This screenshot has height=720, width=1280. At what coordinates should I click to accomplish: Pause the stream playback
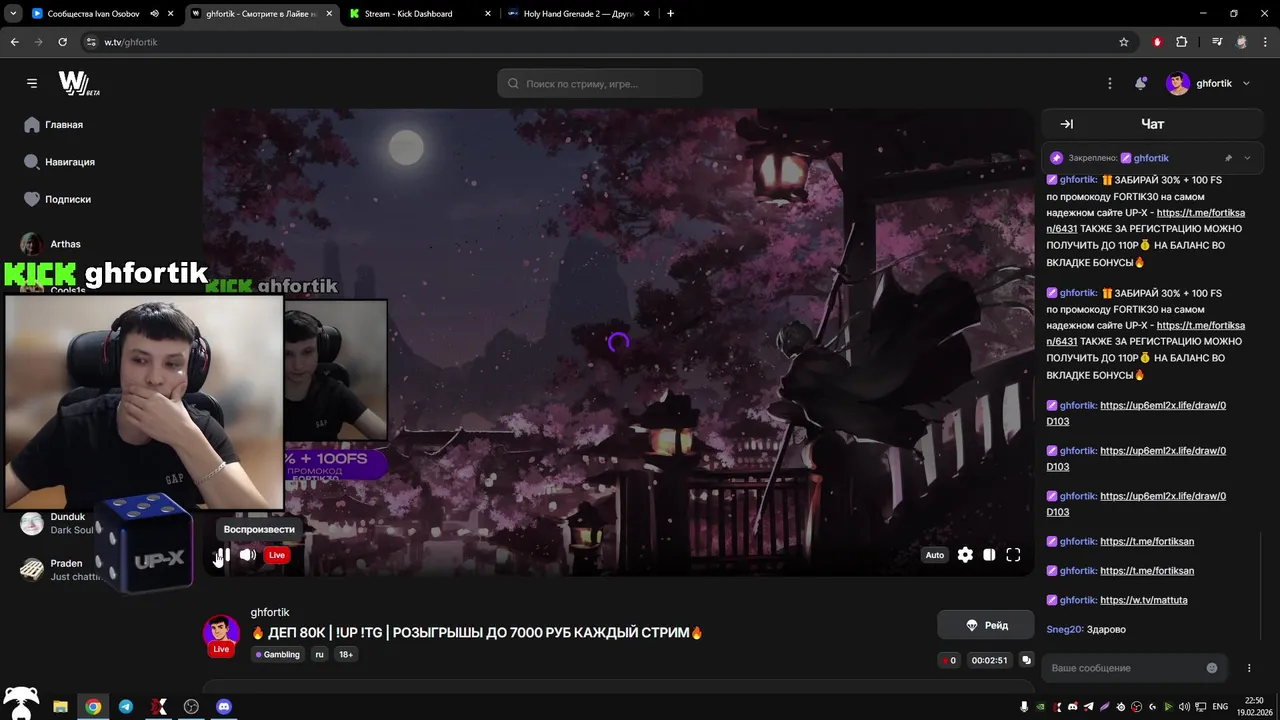point(223,555)
